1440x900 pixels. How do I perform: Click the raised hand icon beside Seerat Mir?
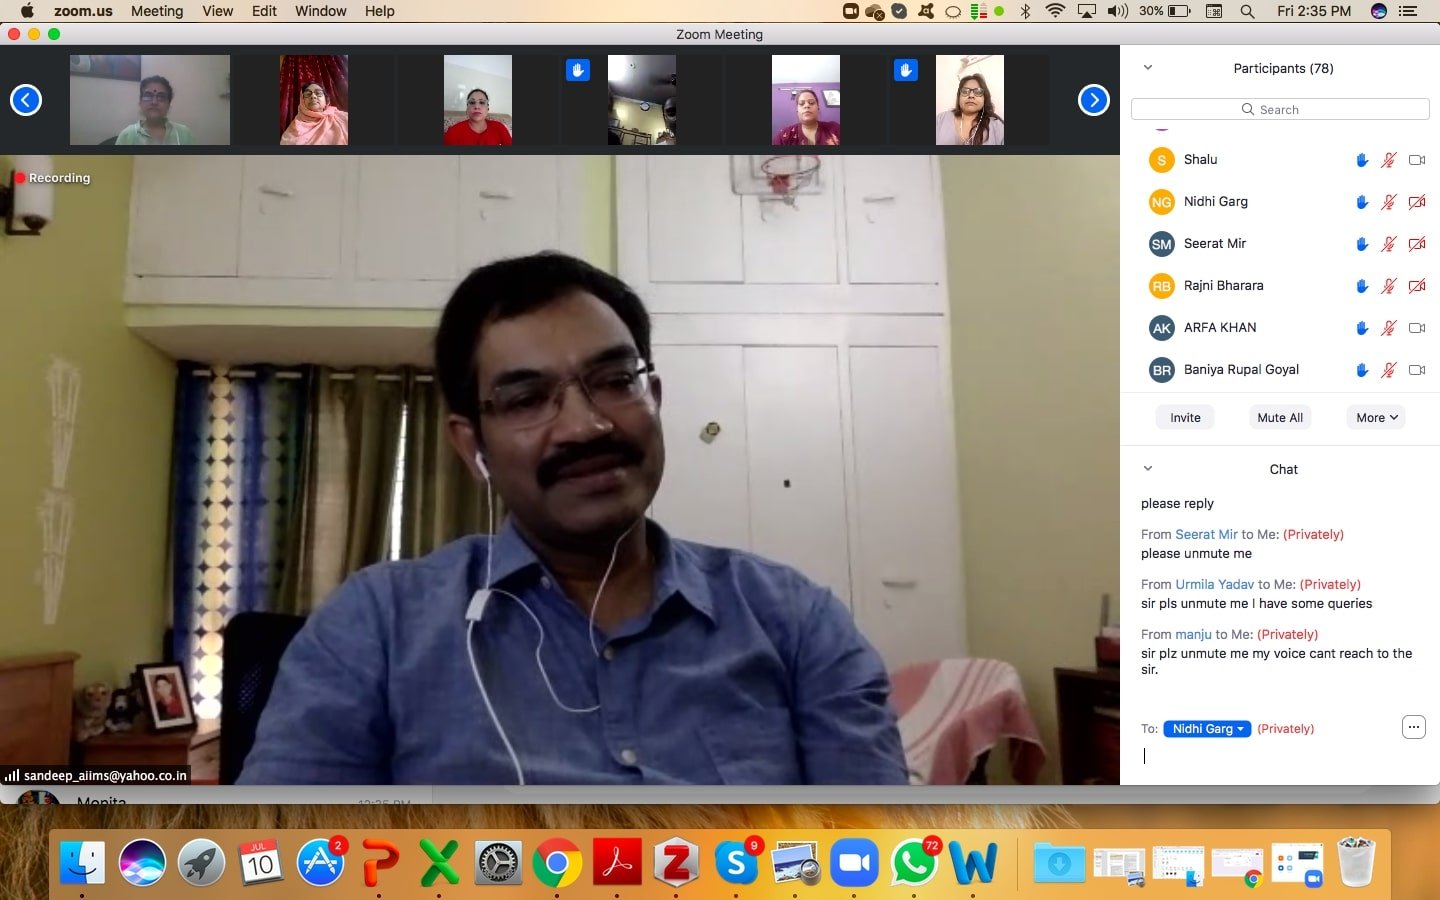click(x=1361, y=244)
